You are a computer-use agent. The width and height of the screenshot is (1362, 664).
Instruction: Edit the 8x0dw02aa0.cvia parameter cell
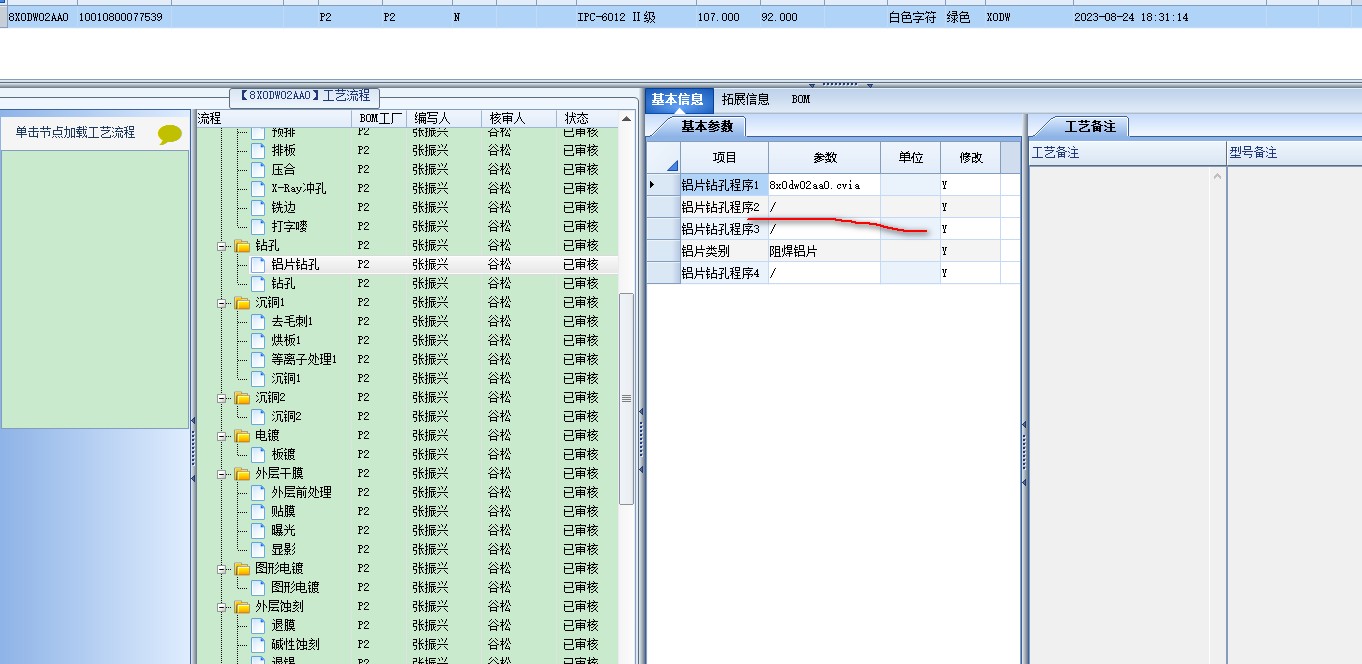(x=824, y=185)
